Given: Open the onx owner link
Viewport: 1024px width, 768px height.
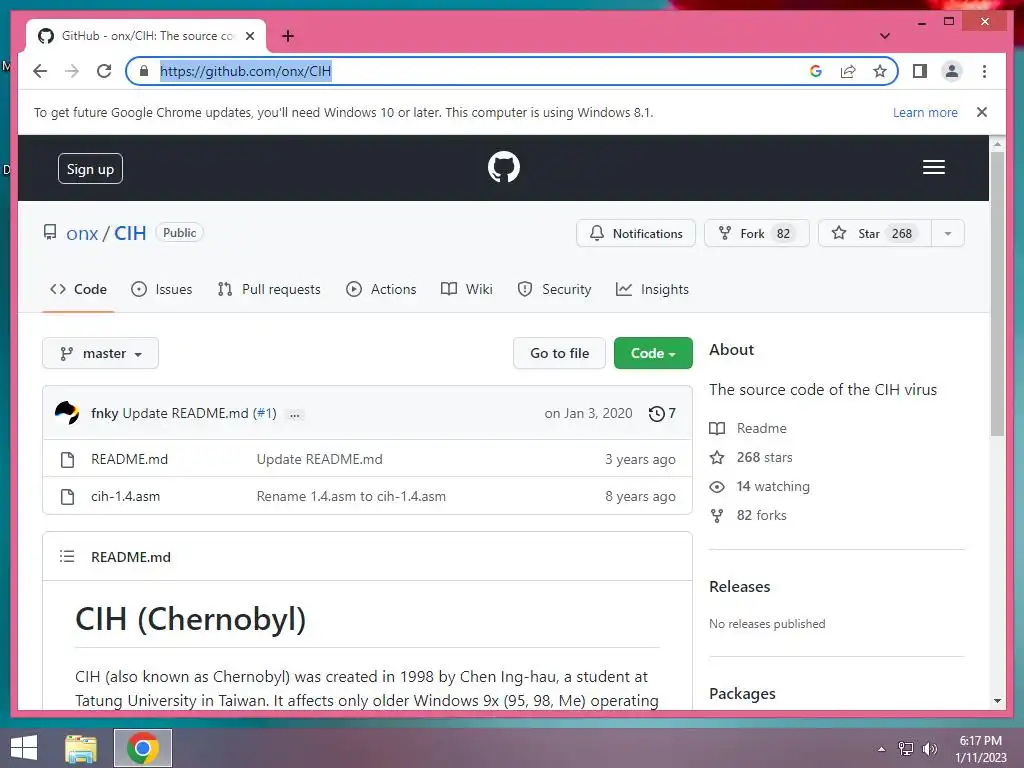Looking at the screenshot, I should [82, 233].
